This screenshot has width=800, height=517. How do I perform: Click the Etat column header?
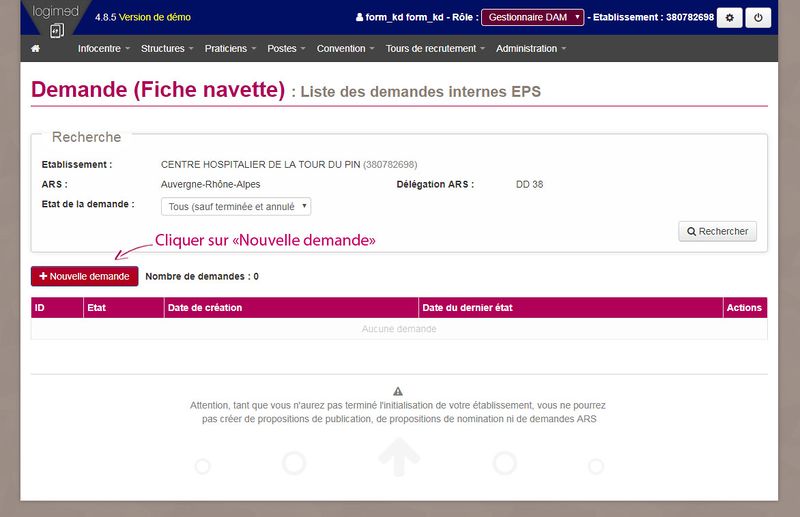[123, 308]
